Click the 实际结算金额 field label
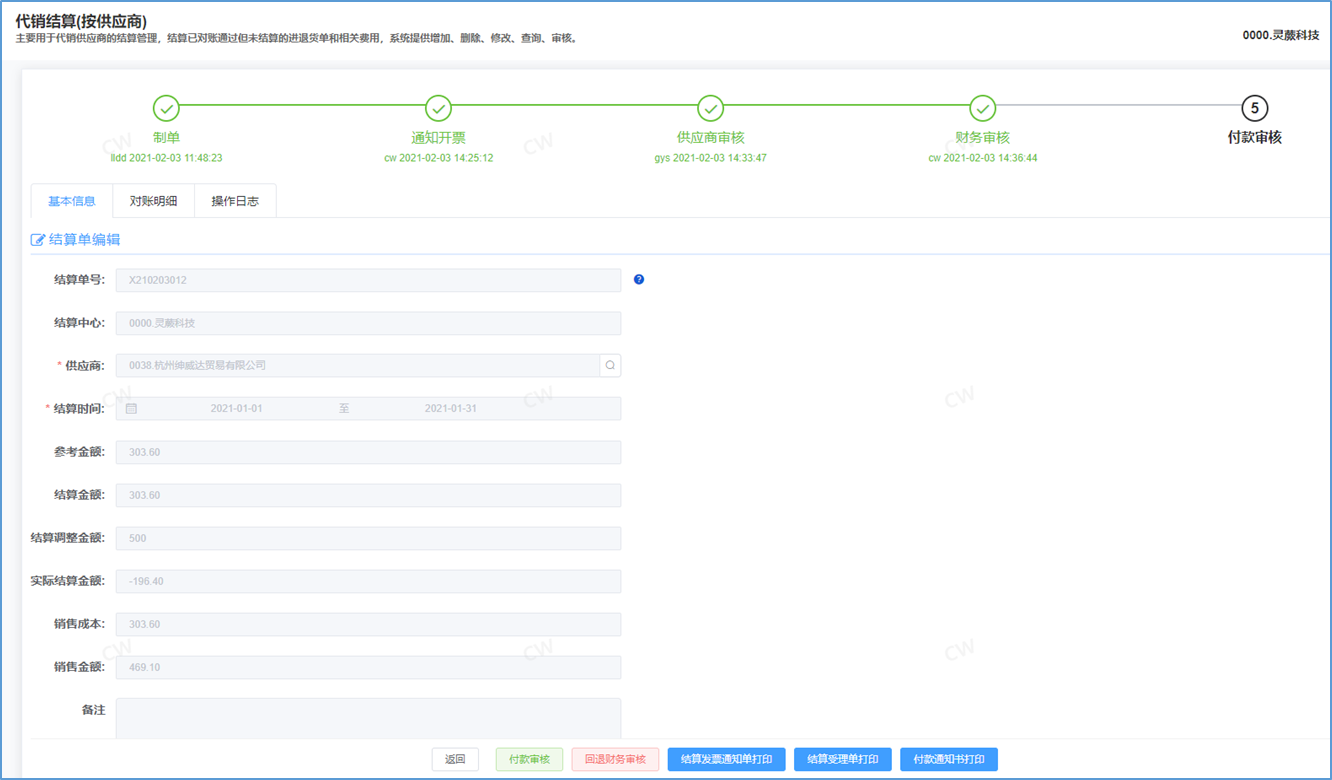1332x780 pixels. pos(67,581)
